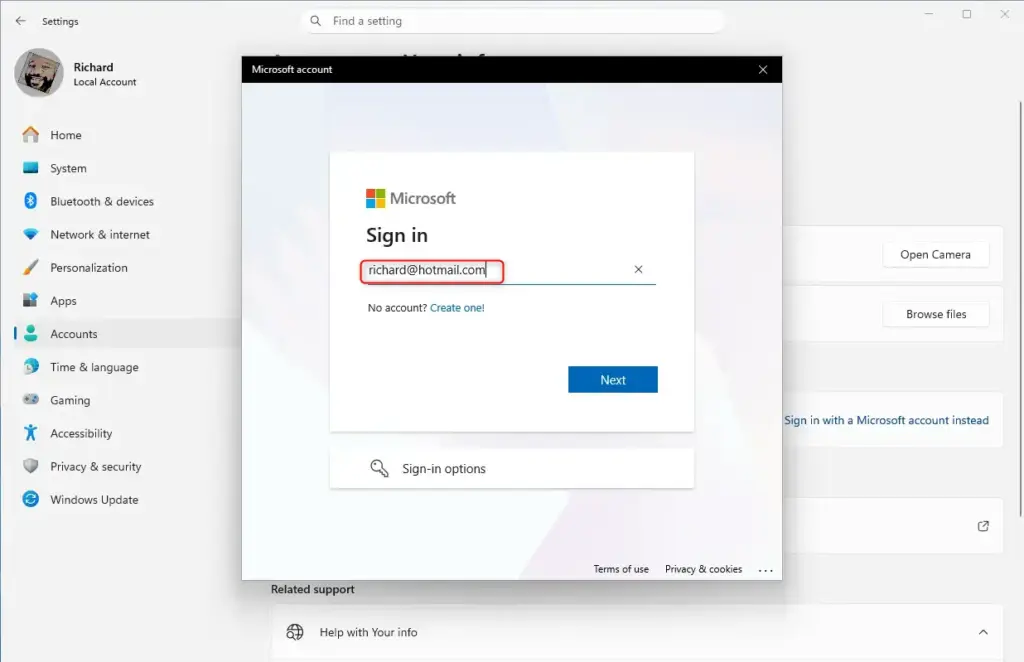The width and height of the screenshot is (1024, 662).
Task: Go to System settings
Action: pyautogui.click(x=69, y=168)
